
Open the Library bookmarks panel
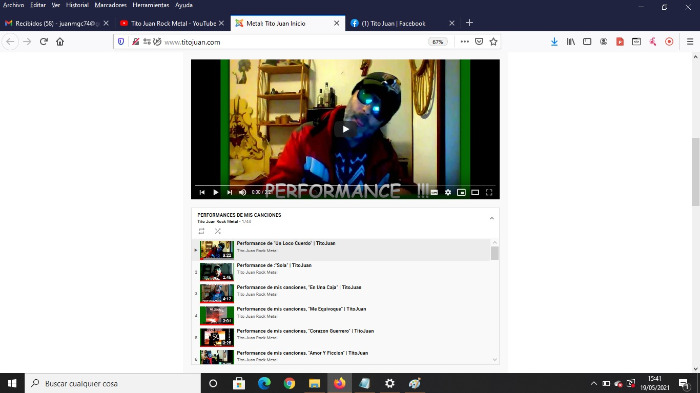(x=571, y=42)
